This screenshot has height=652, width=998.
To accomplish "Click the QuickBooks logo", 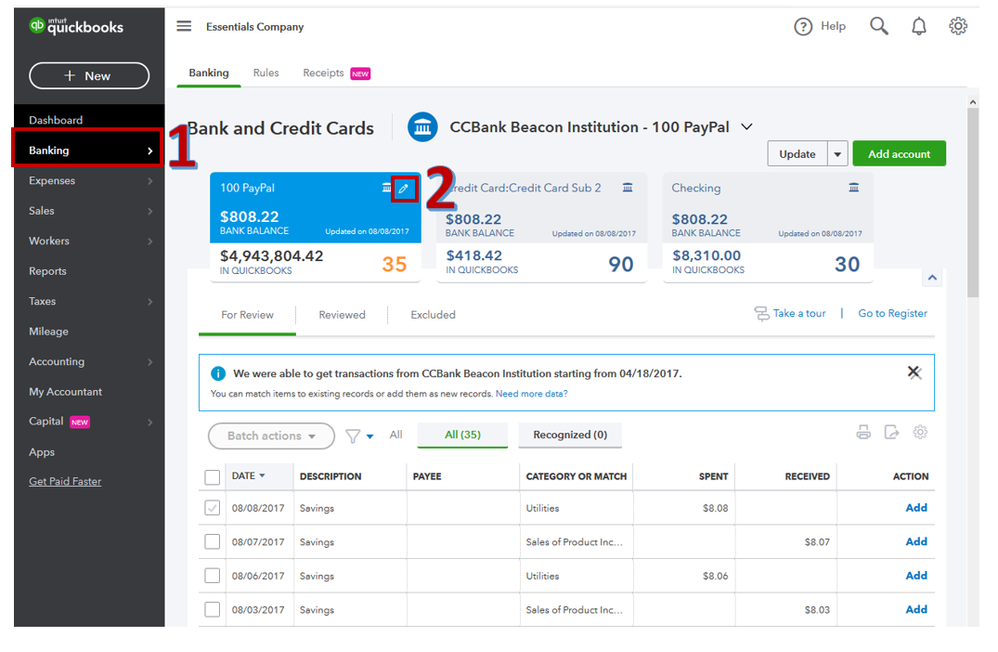I will [76, 26].
